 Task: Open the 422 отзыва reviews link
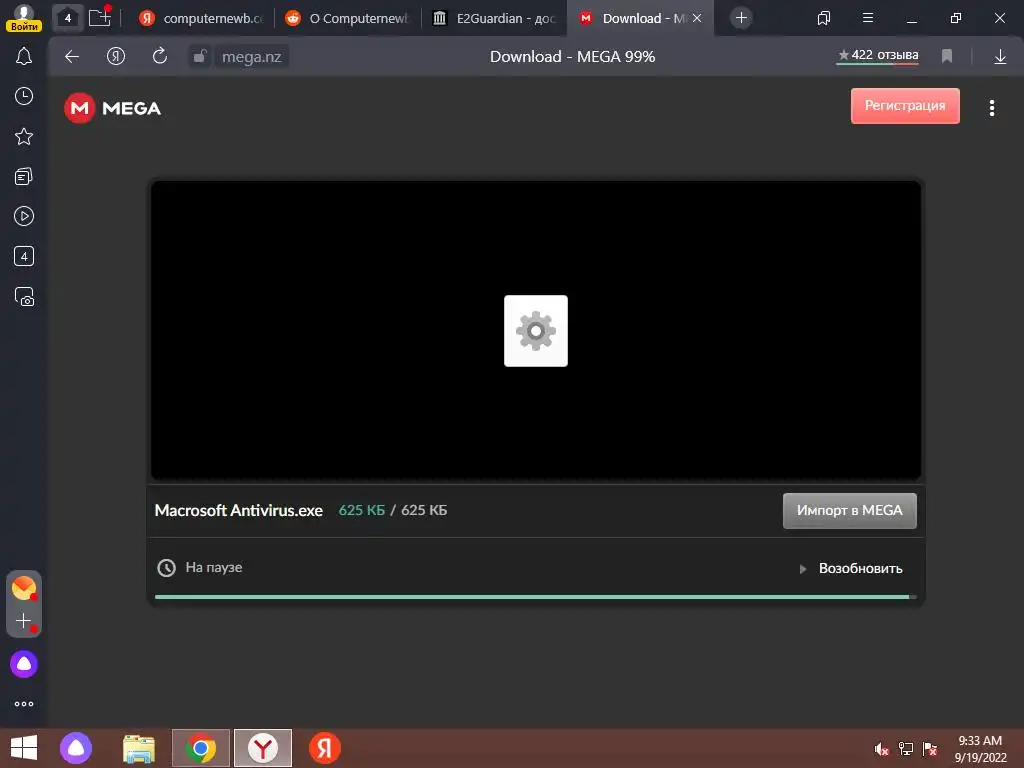877,56
